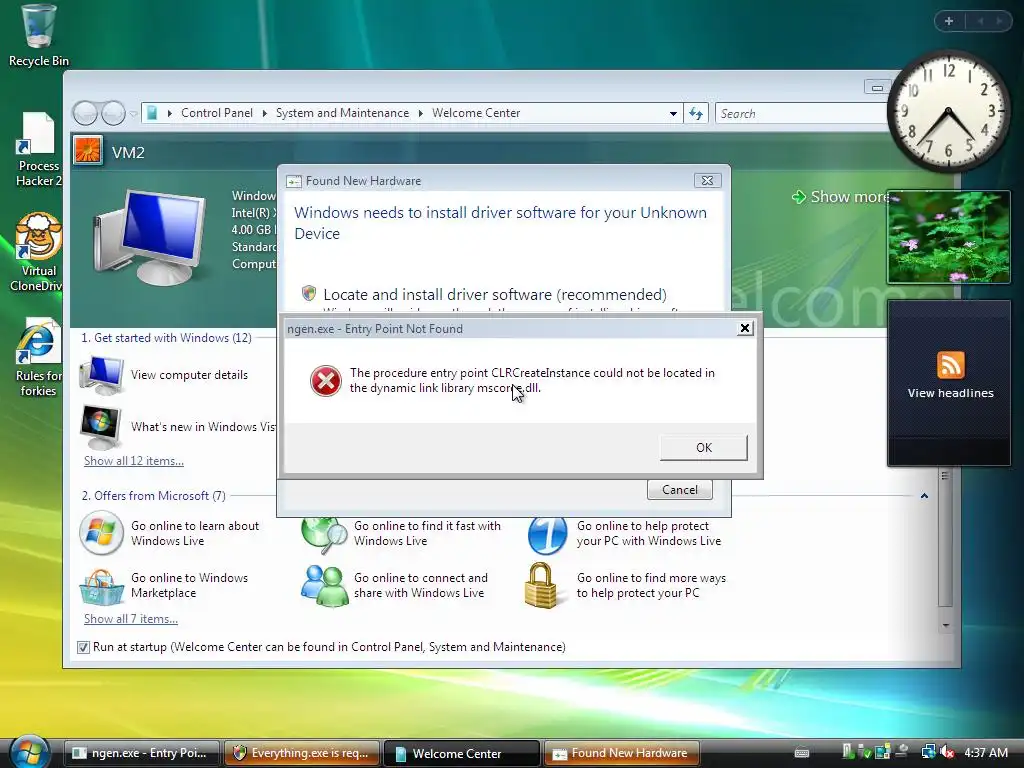Screen dimensions: 1024x768
Task: Click System and Maintenance in the breadcrumb
Action: click(342, 113)
